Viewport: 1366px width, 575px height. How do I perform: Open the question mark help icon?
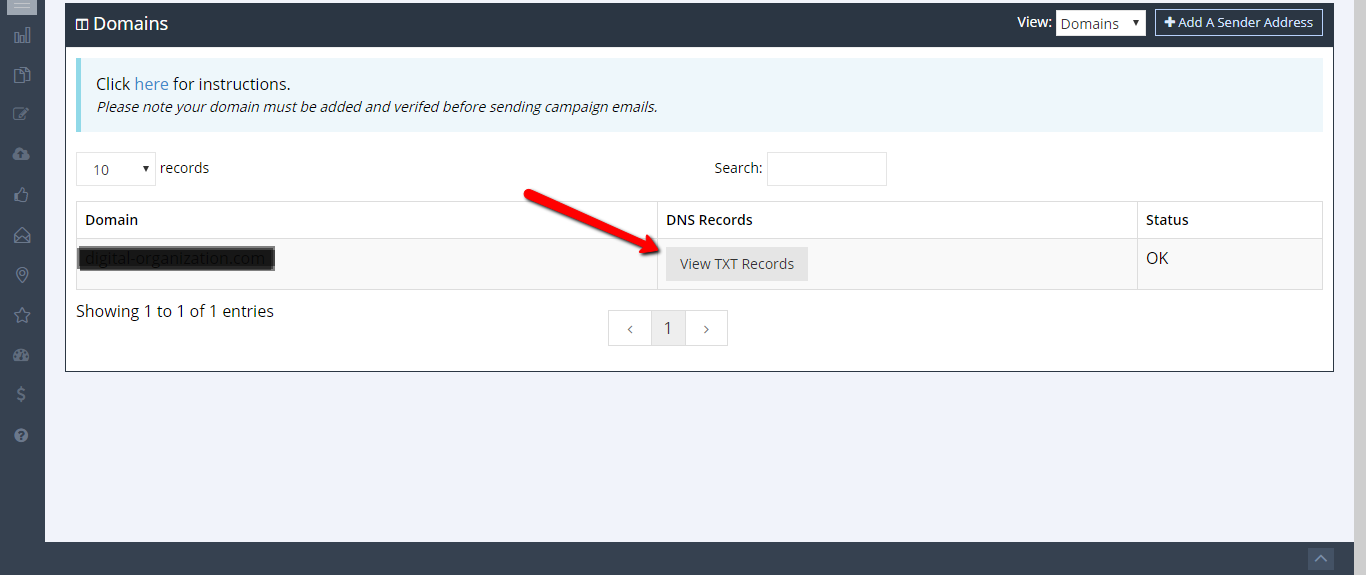click(22, 435)
